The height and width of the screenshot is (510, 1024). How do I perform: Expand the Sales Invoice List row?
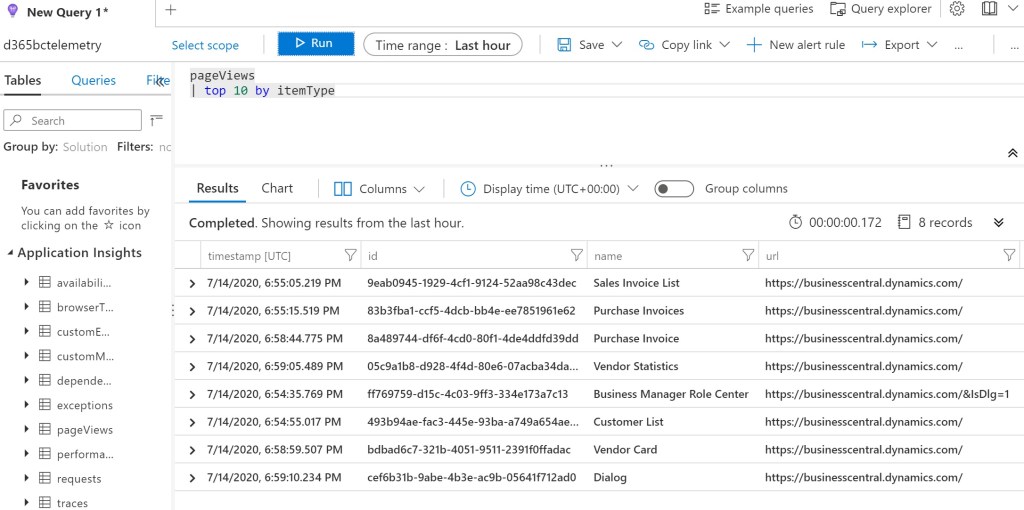192,284
